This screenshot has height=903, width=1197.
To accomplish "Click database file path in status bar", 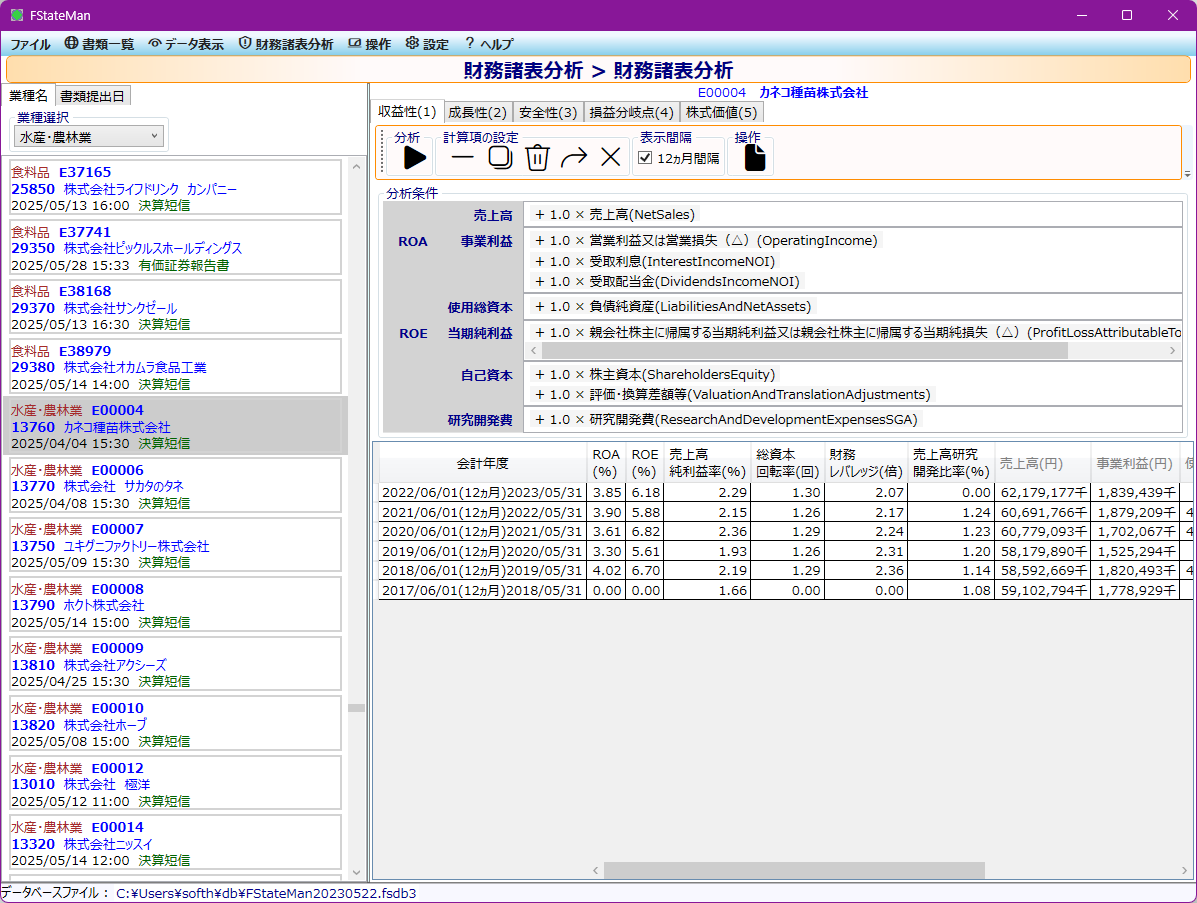I will tap(266, 893).
